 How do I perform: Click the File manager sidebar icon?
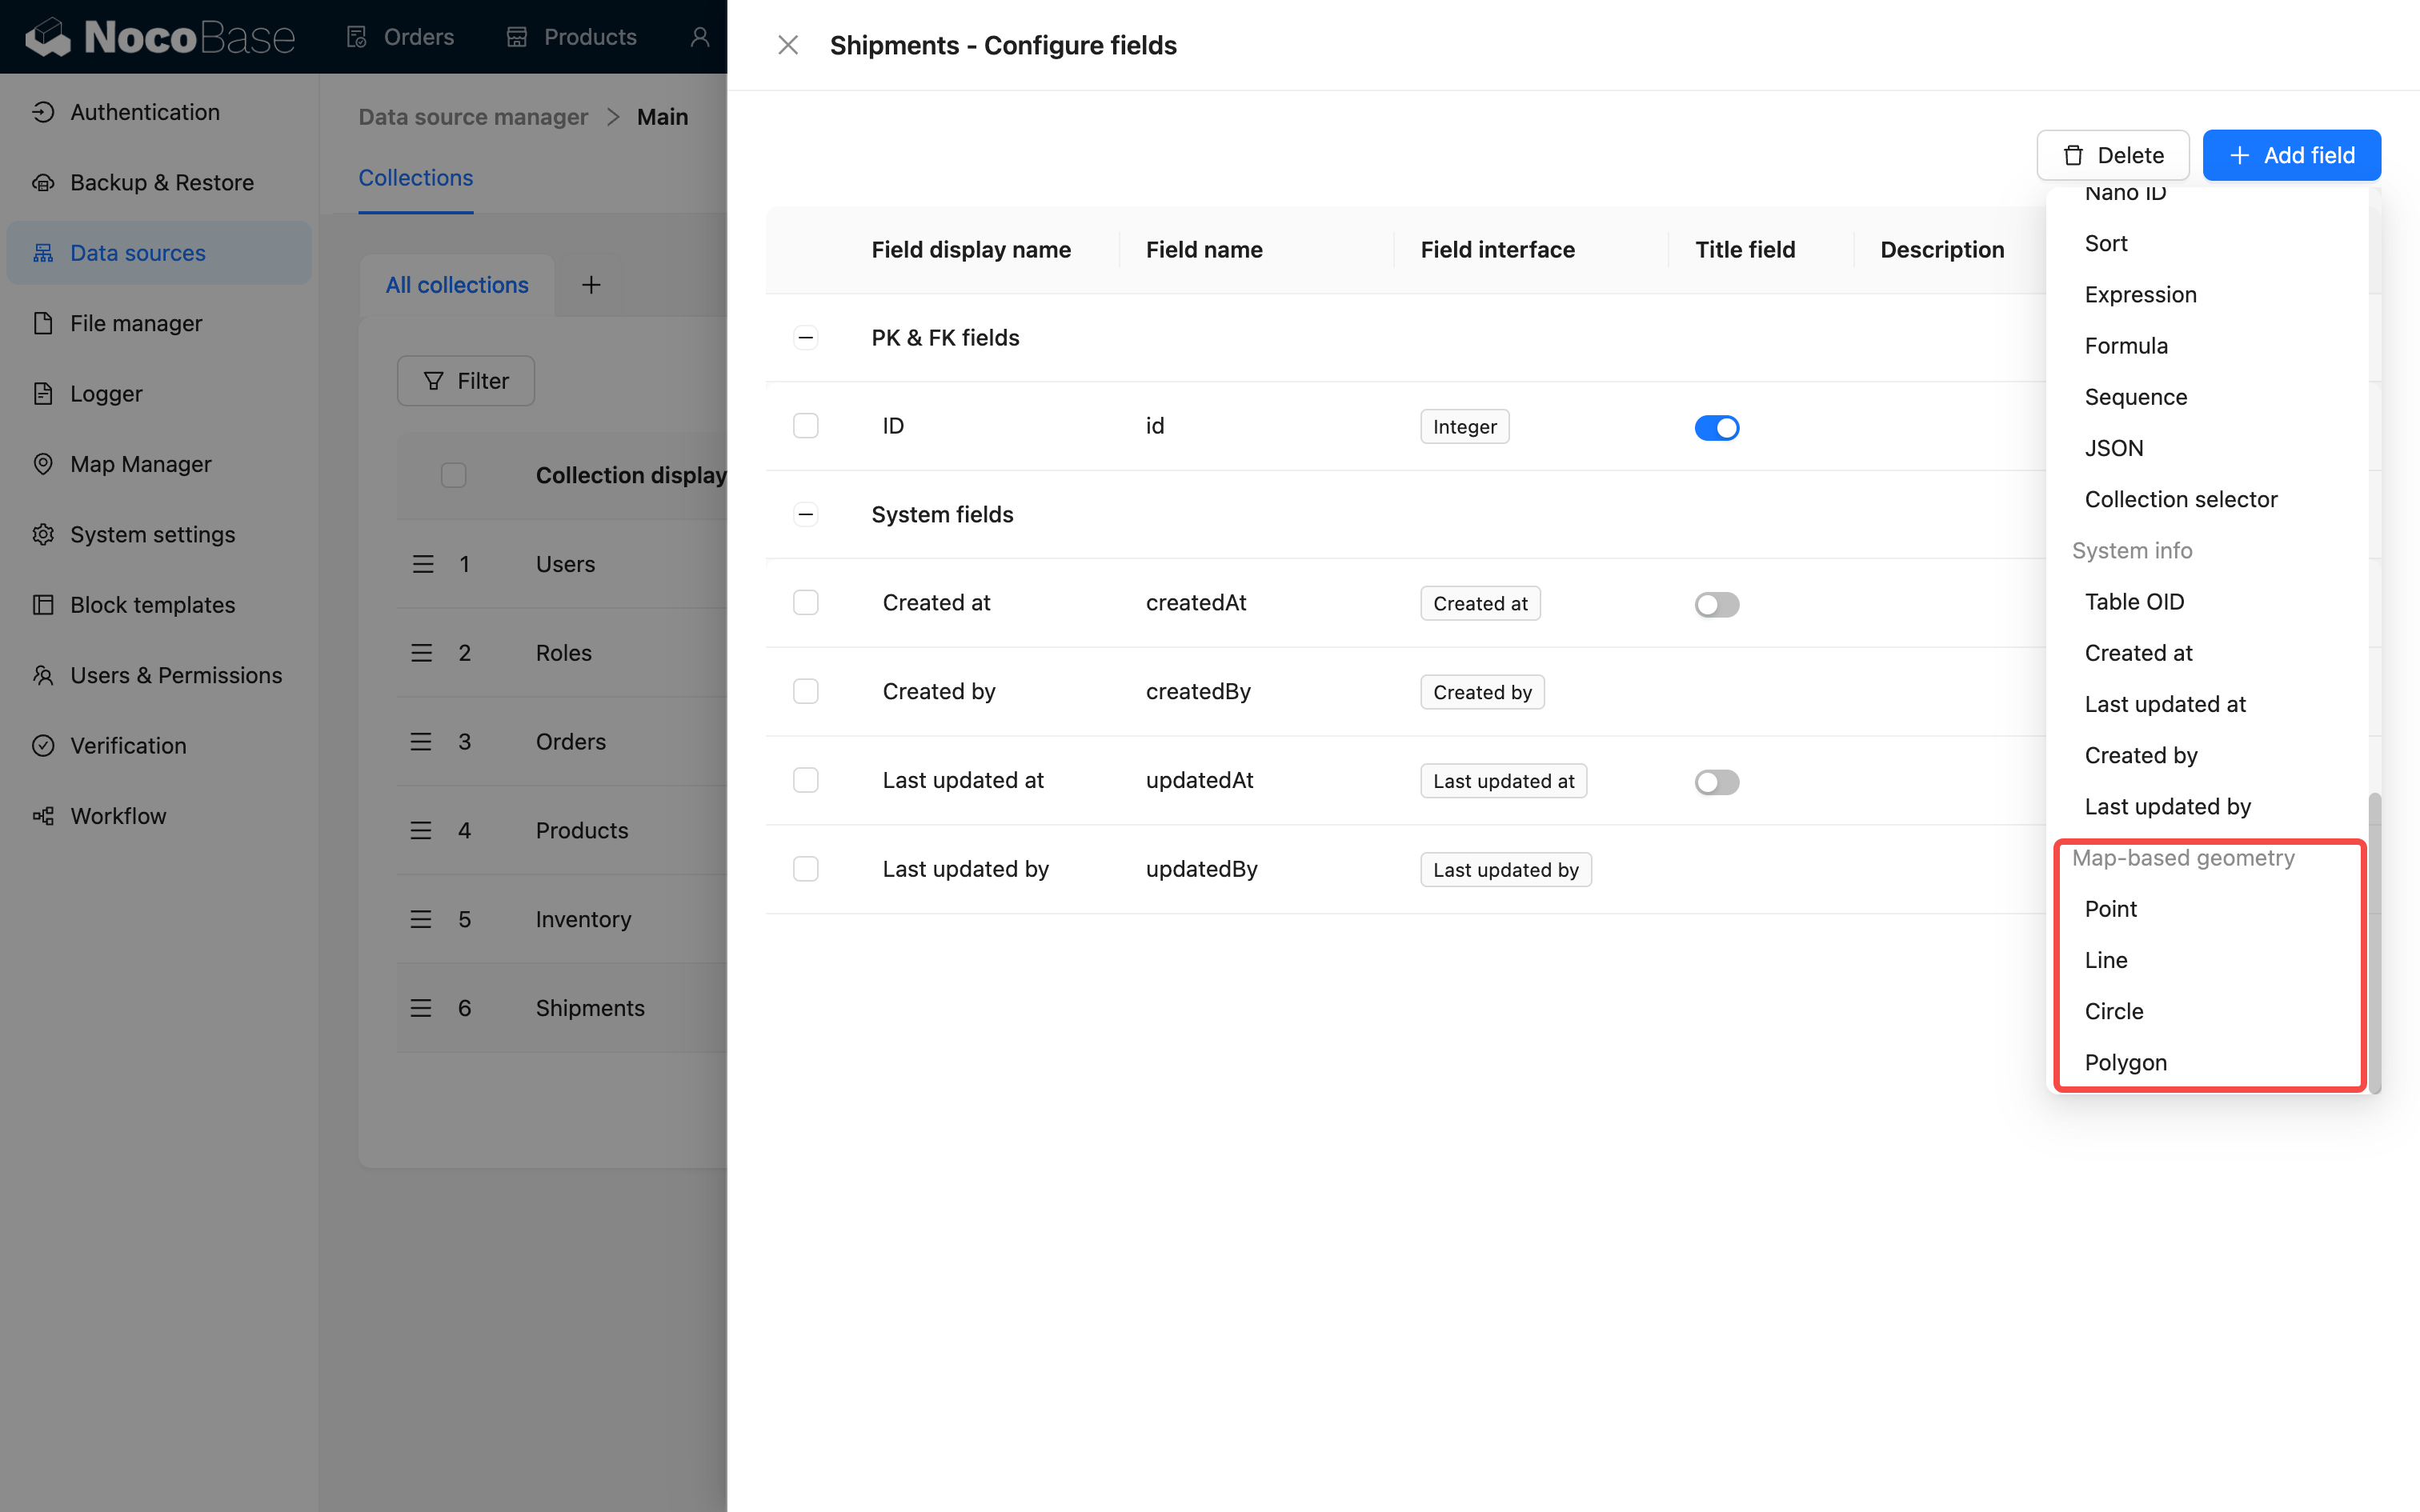tap(43, 323)
